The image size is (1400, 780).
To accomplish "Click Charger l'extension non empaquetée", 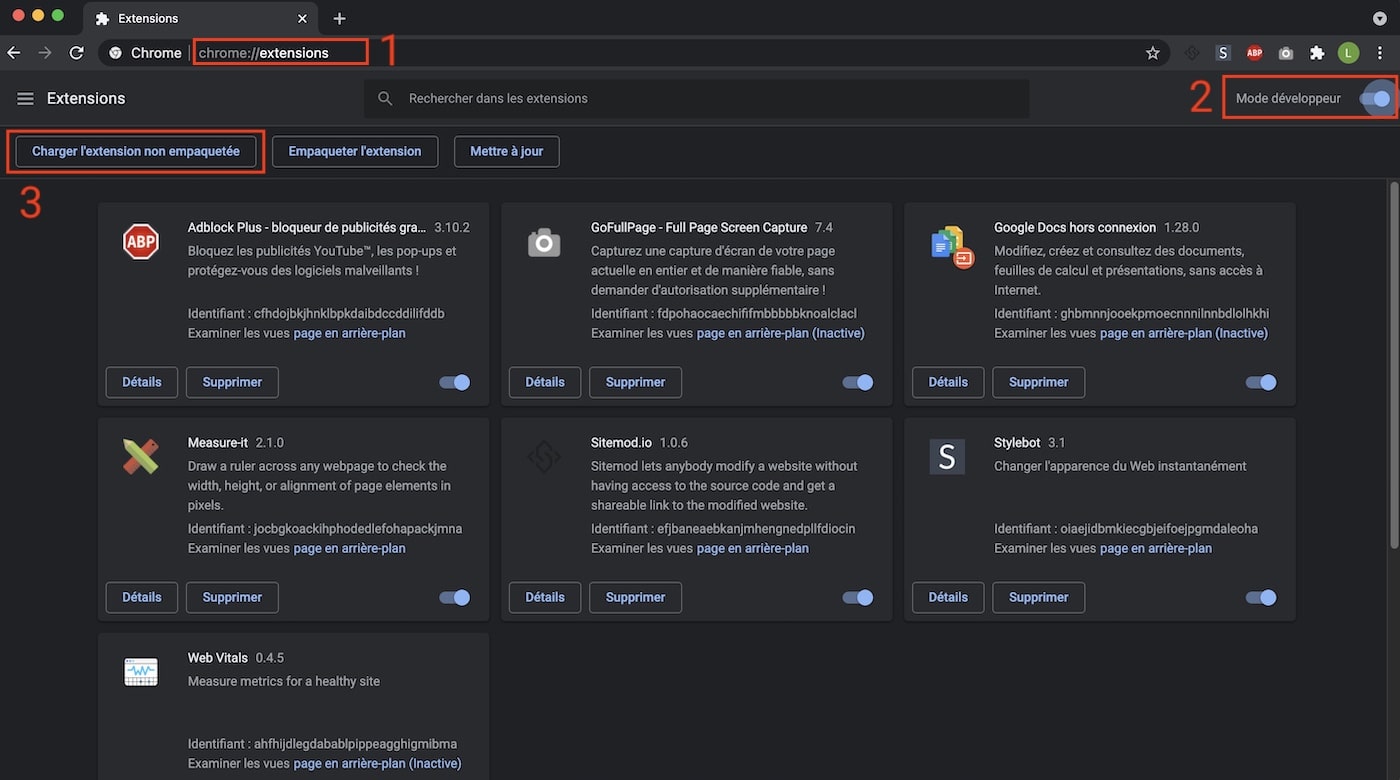I will click(136, 151).
